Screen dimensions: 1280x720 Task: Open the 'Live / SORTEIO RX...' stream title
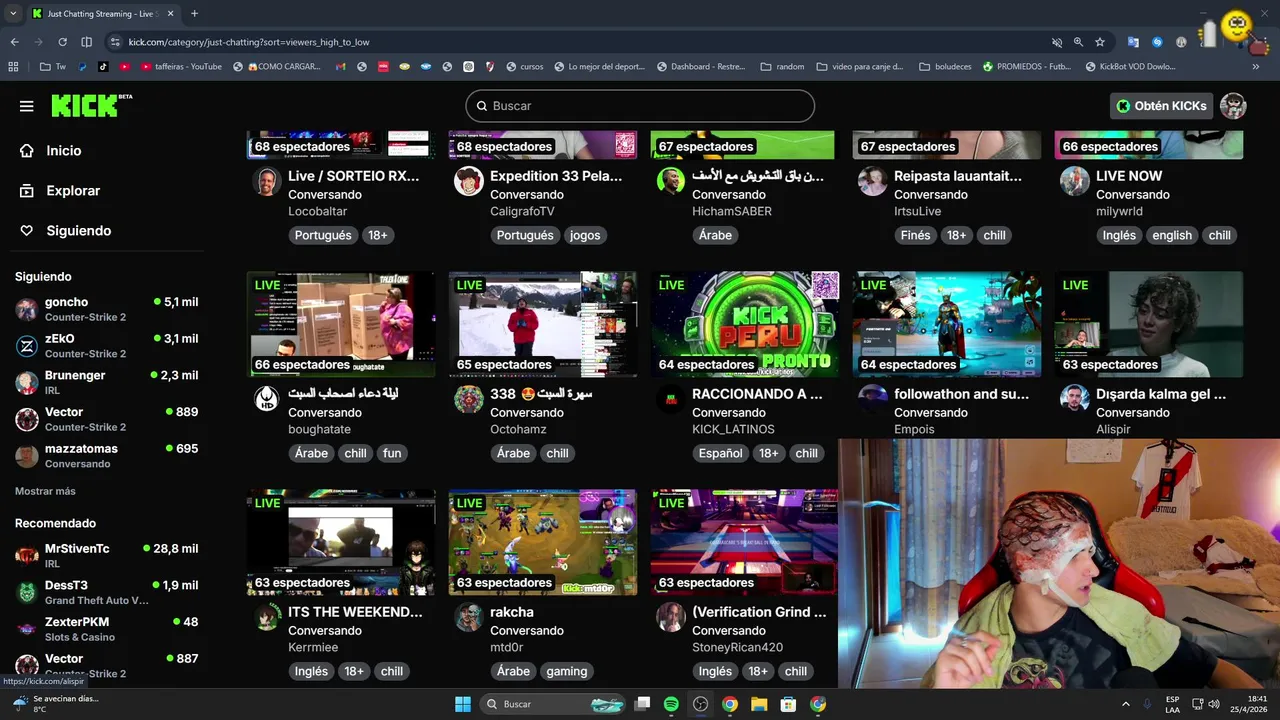[x=354, y=176]
